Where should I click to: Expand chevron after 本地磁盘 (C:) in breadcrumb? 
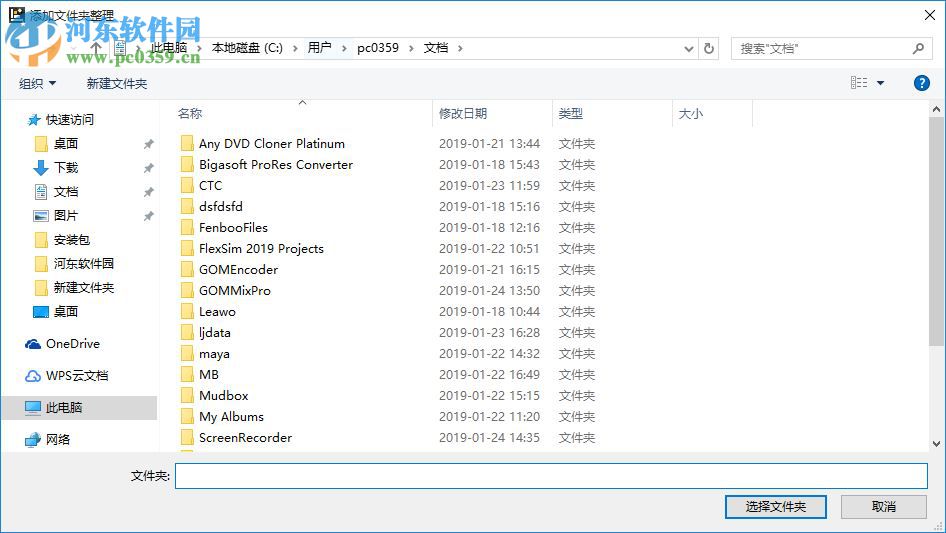295,48
